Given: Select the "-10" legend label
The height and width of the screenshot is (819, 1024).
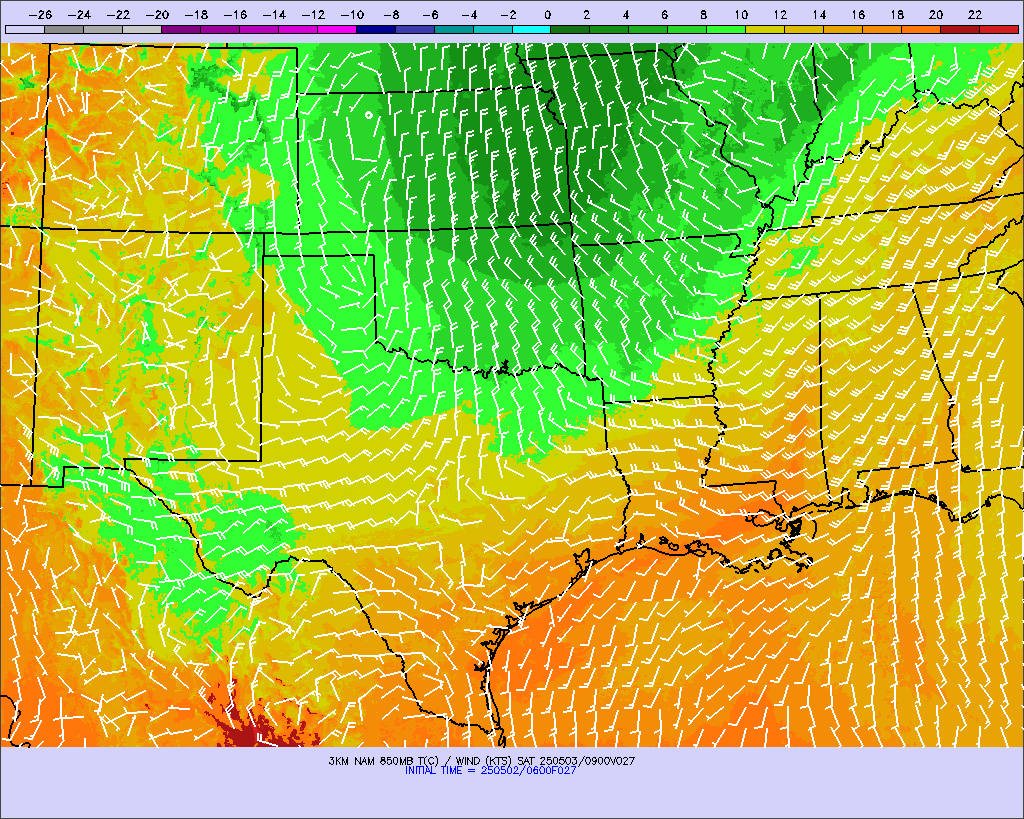Looking at the screenshot, I should 352,14.
